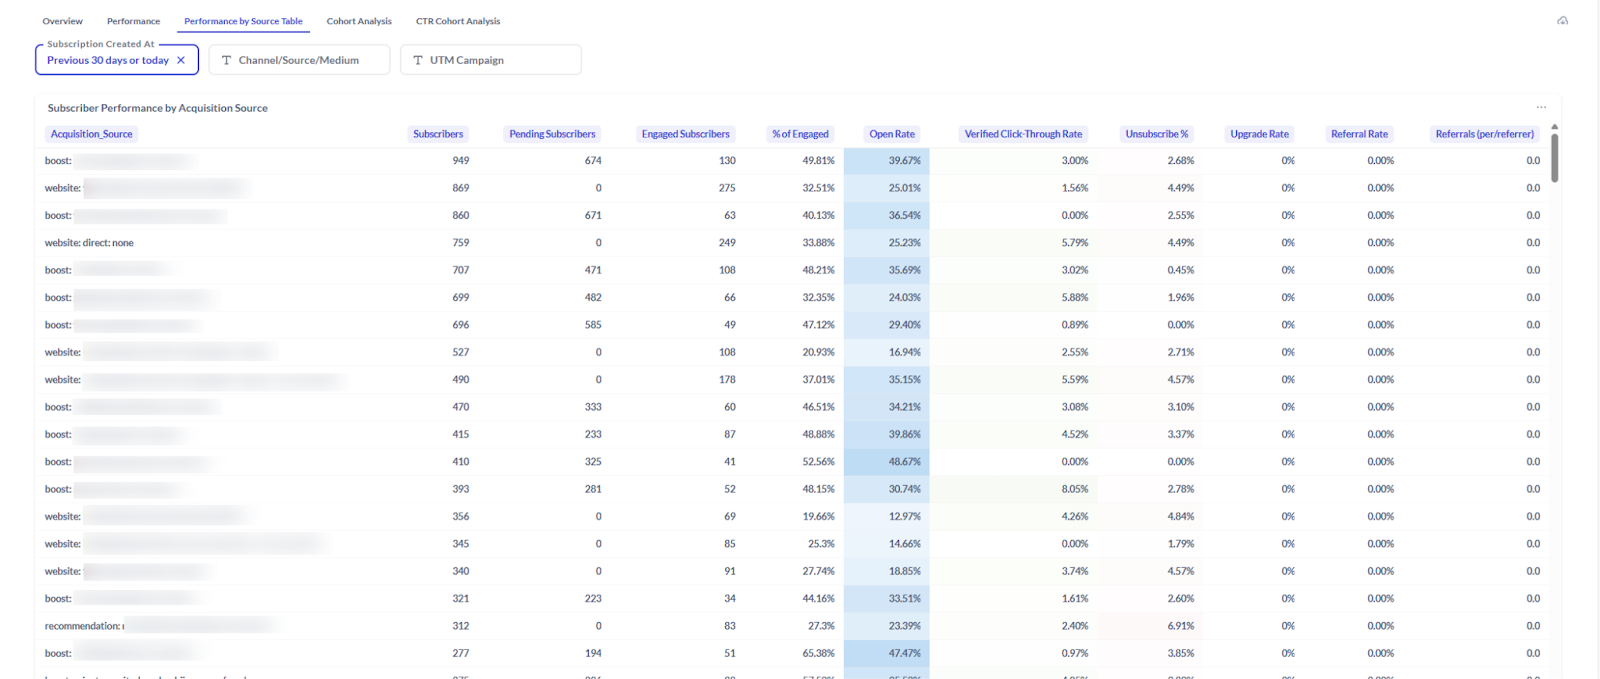The width and height of the screenshot is (1600, 679).
Task: Click the Unsubscribe % column header
Action: [1156, 134]
